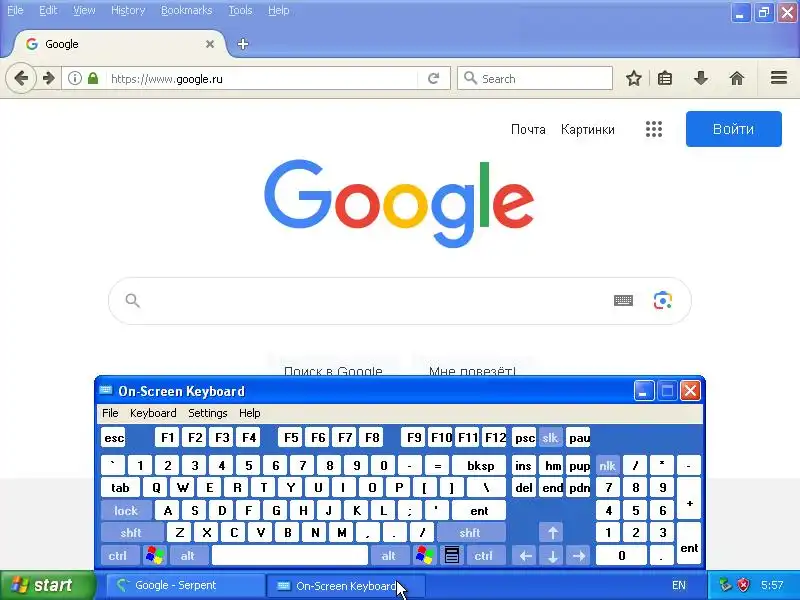Open the Bookmarks menu in browser

186,10
